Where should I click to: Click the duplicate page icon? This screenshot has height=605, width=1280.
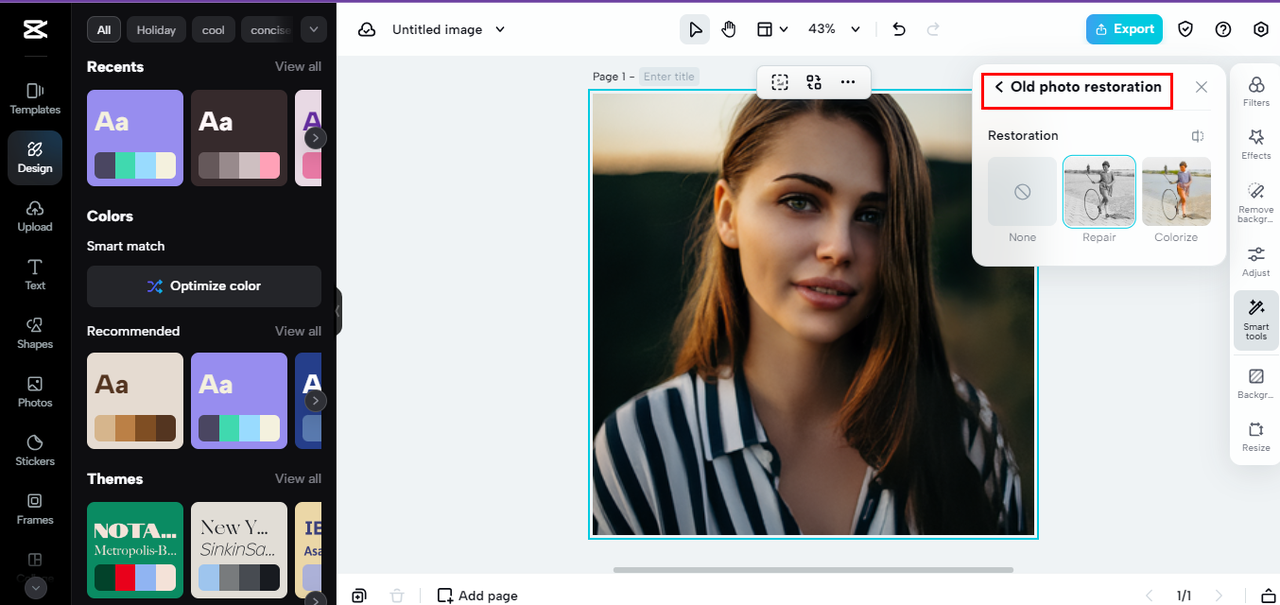[x=359, y=595]
